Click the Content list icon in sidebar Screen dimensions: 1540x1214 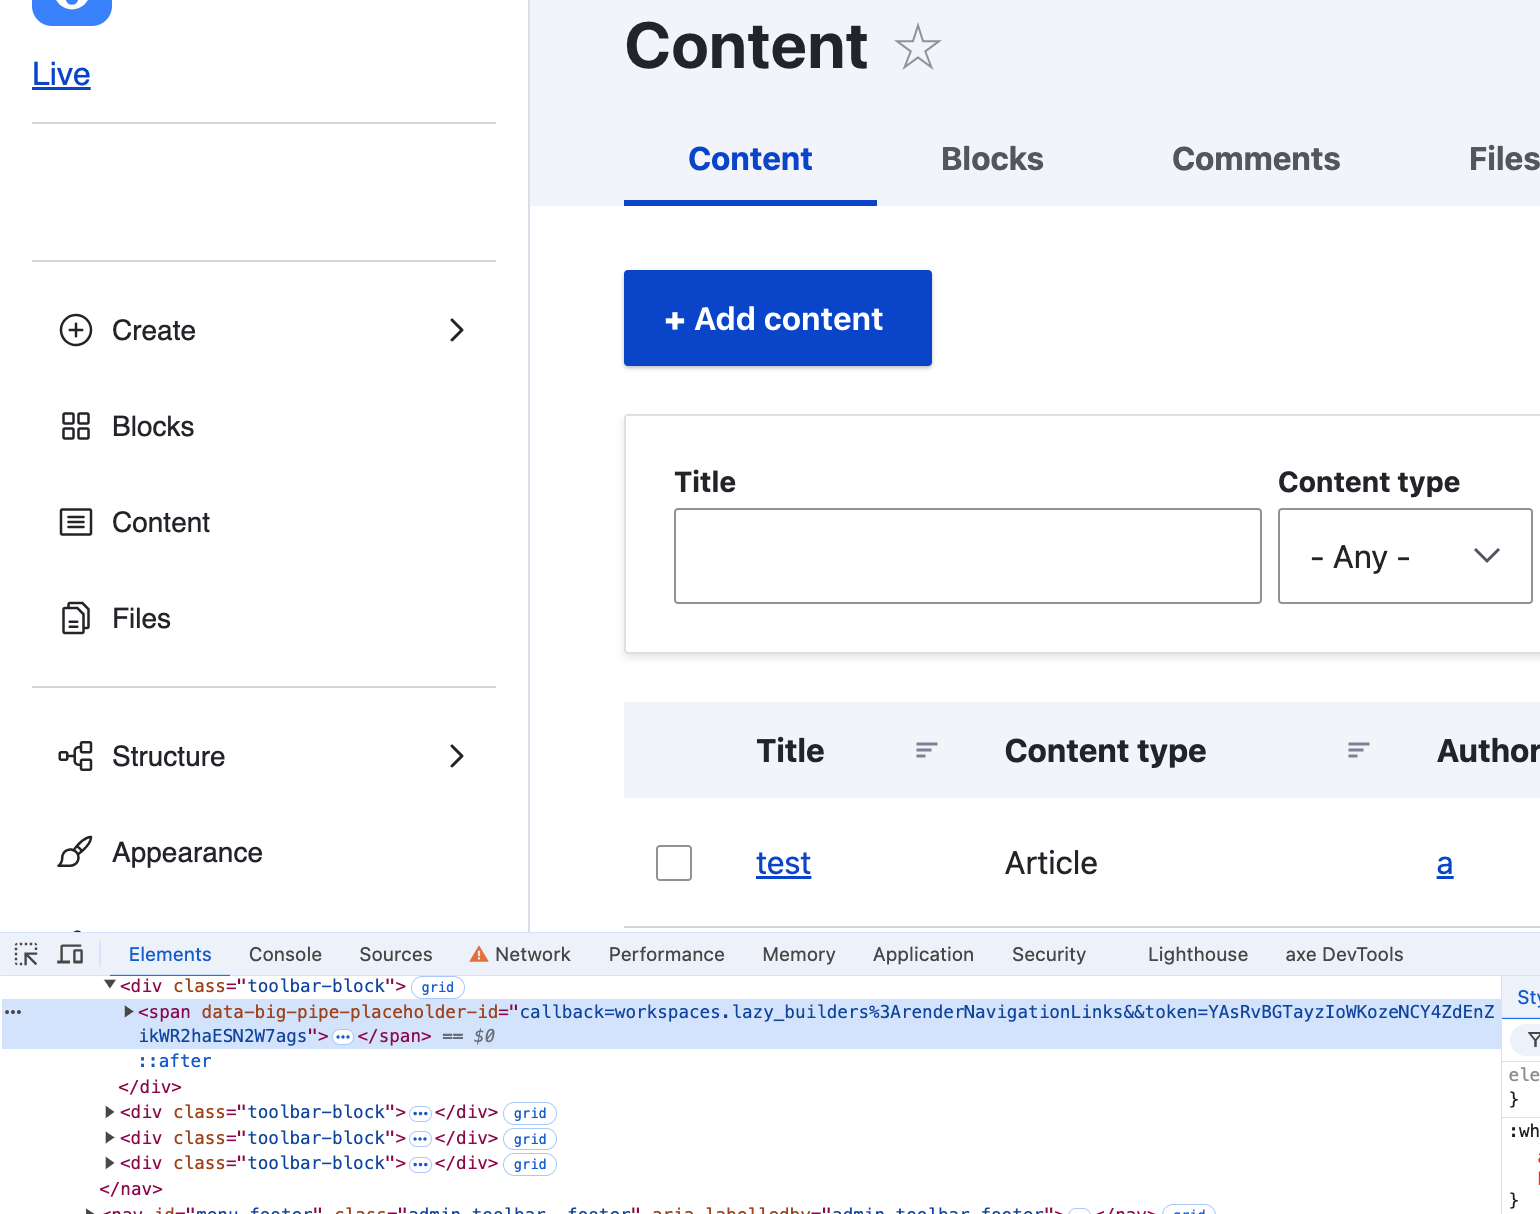76,522
